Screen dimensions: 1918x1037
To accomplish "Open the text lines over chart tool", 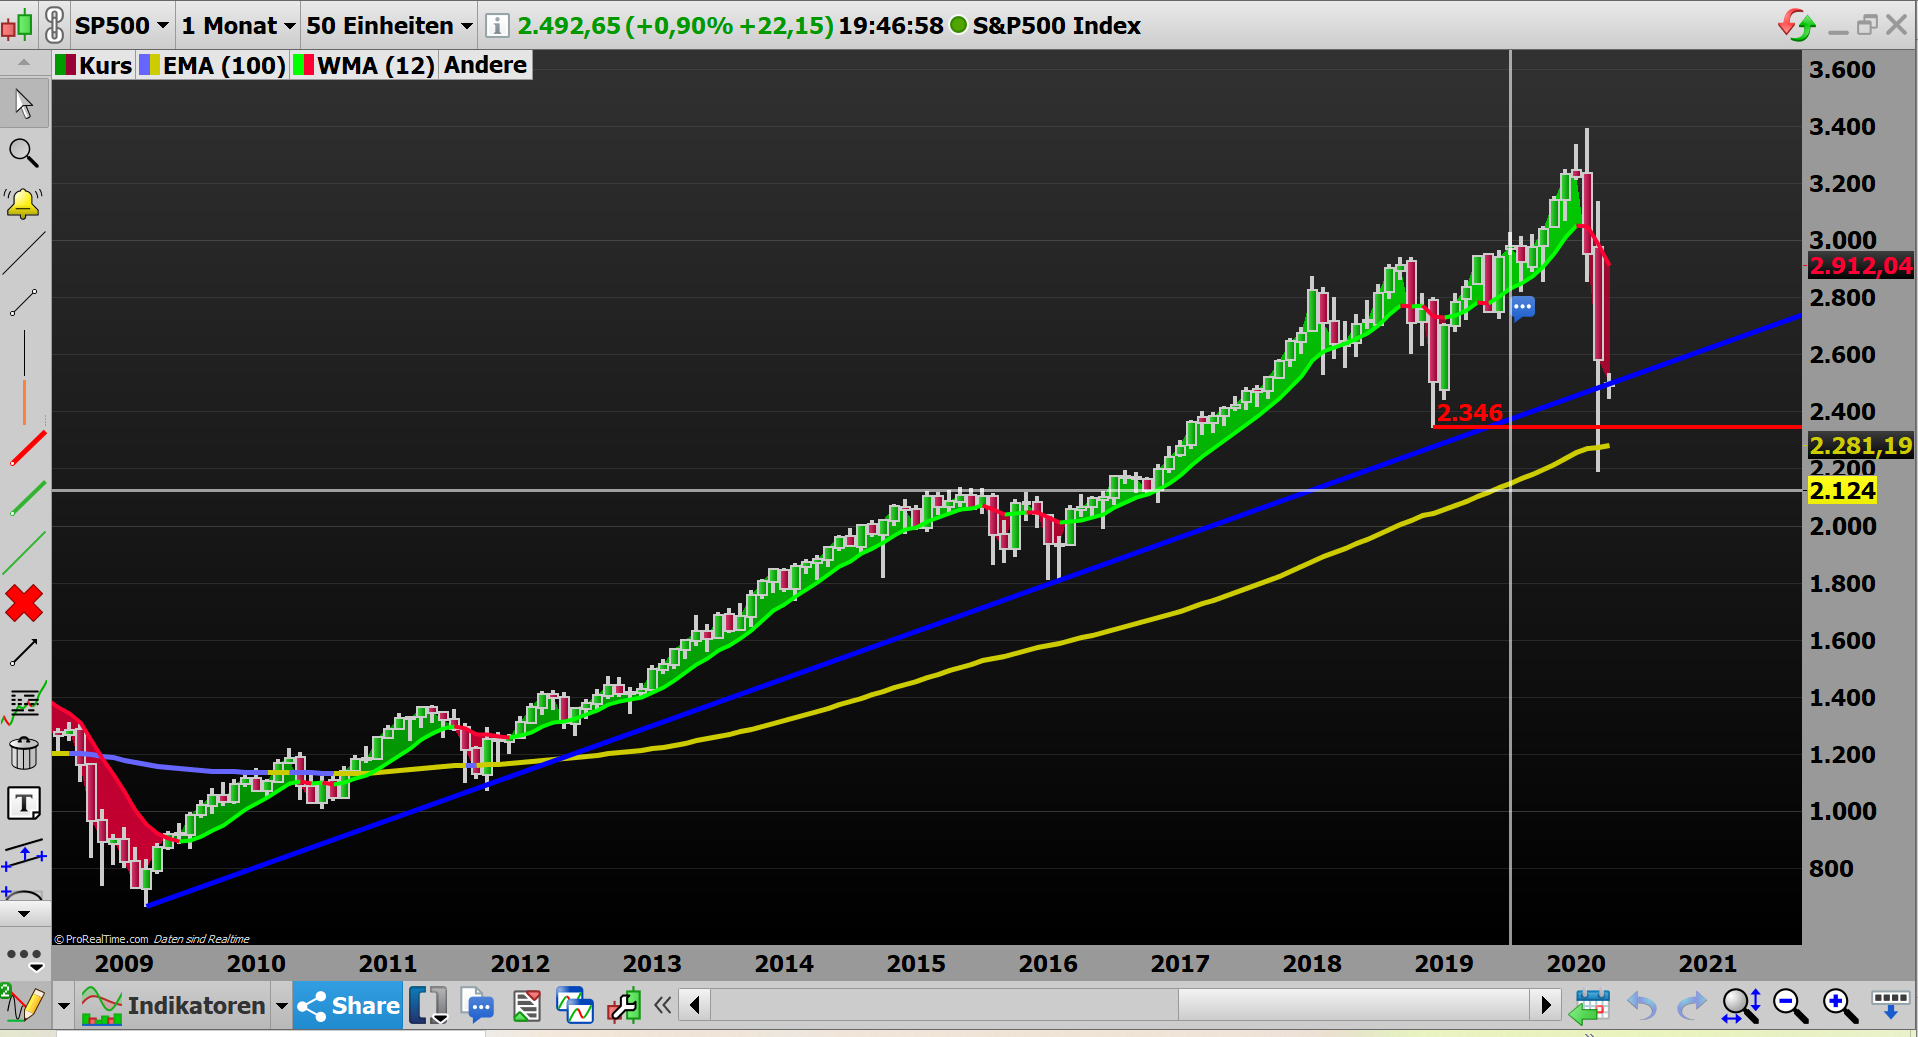I will (x=24, y=703).
